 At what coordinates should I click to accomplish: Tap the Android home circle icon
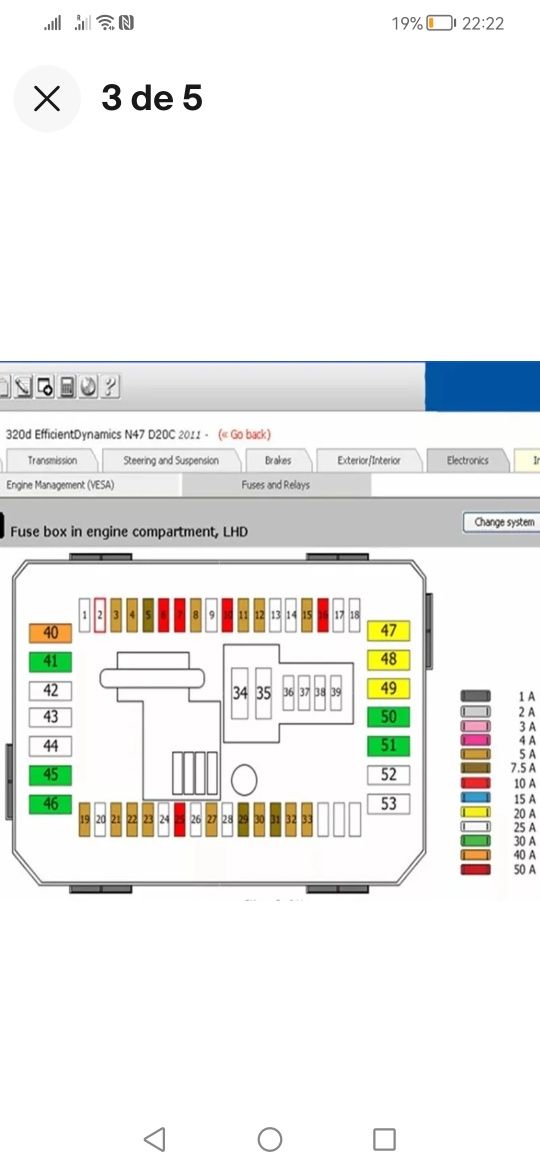tap(270, 1139)
